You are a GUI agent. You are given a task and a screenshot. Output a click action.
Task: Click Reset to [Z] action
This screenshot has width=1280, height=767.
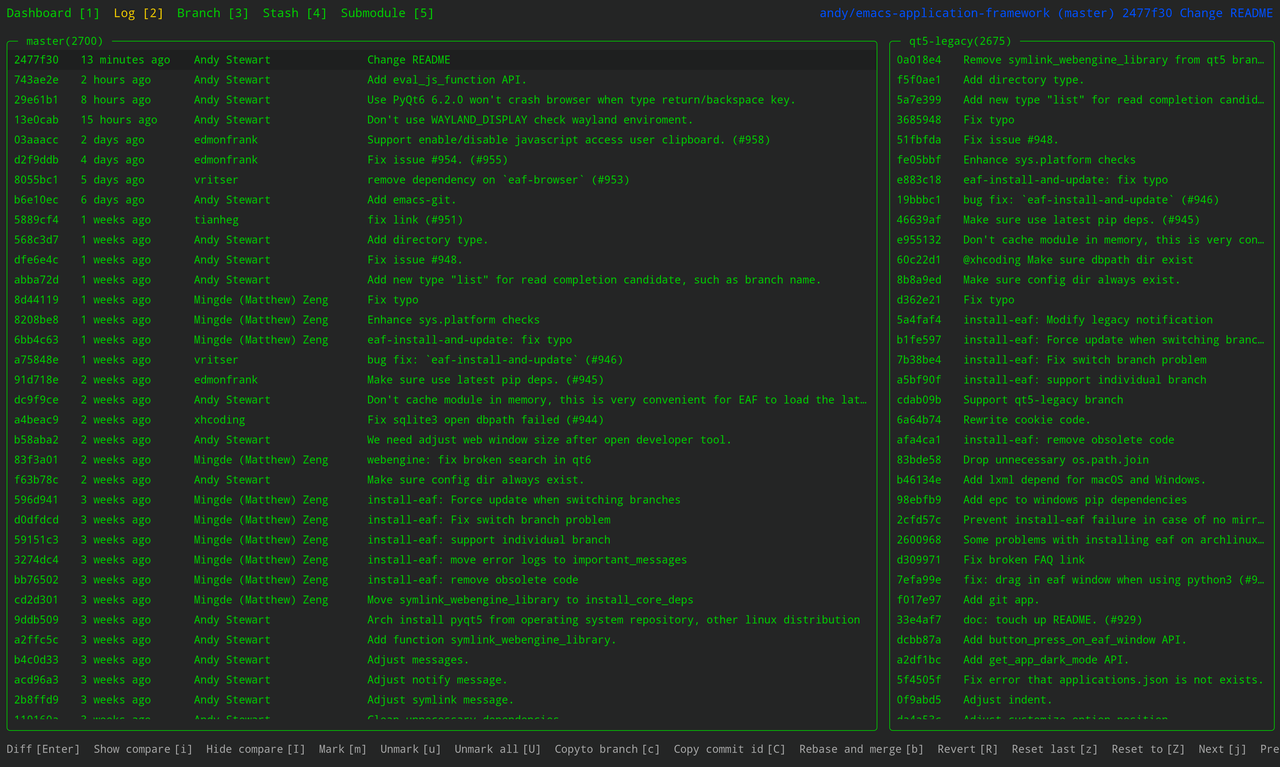1148,749
